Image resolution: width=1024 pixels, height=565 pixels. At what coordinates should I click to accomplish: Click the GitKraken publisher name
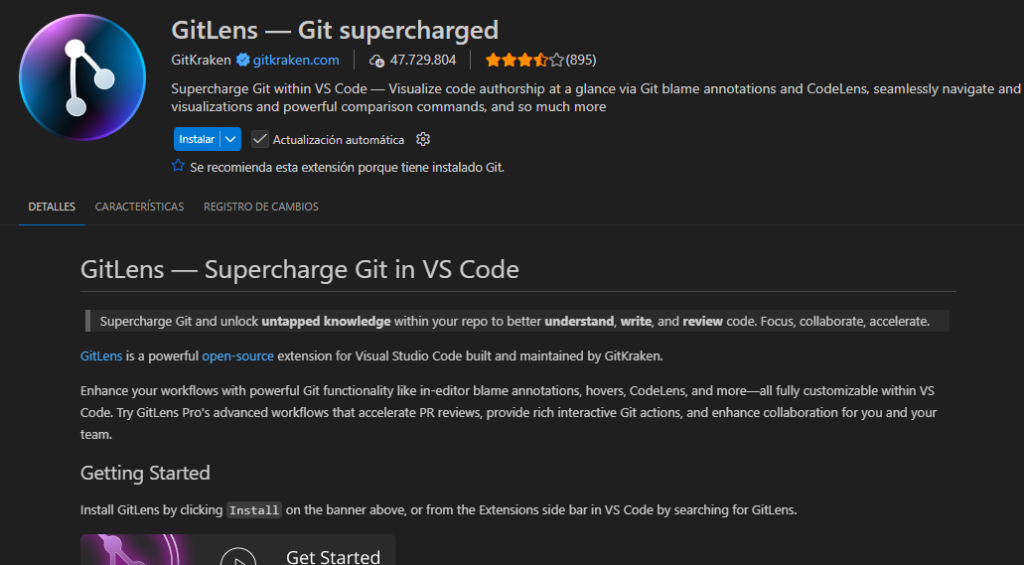tap(201, 60)
